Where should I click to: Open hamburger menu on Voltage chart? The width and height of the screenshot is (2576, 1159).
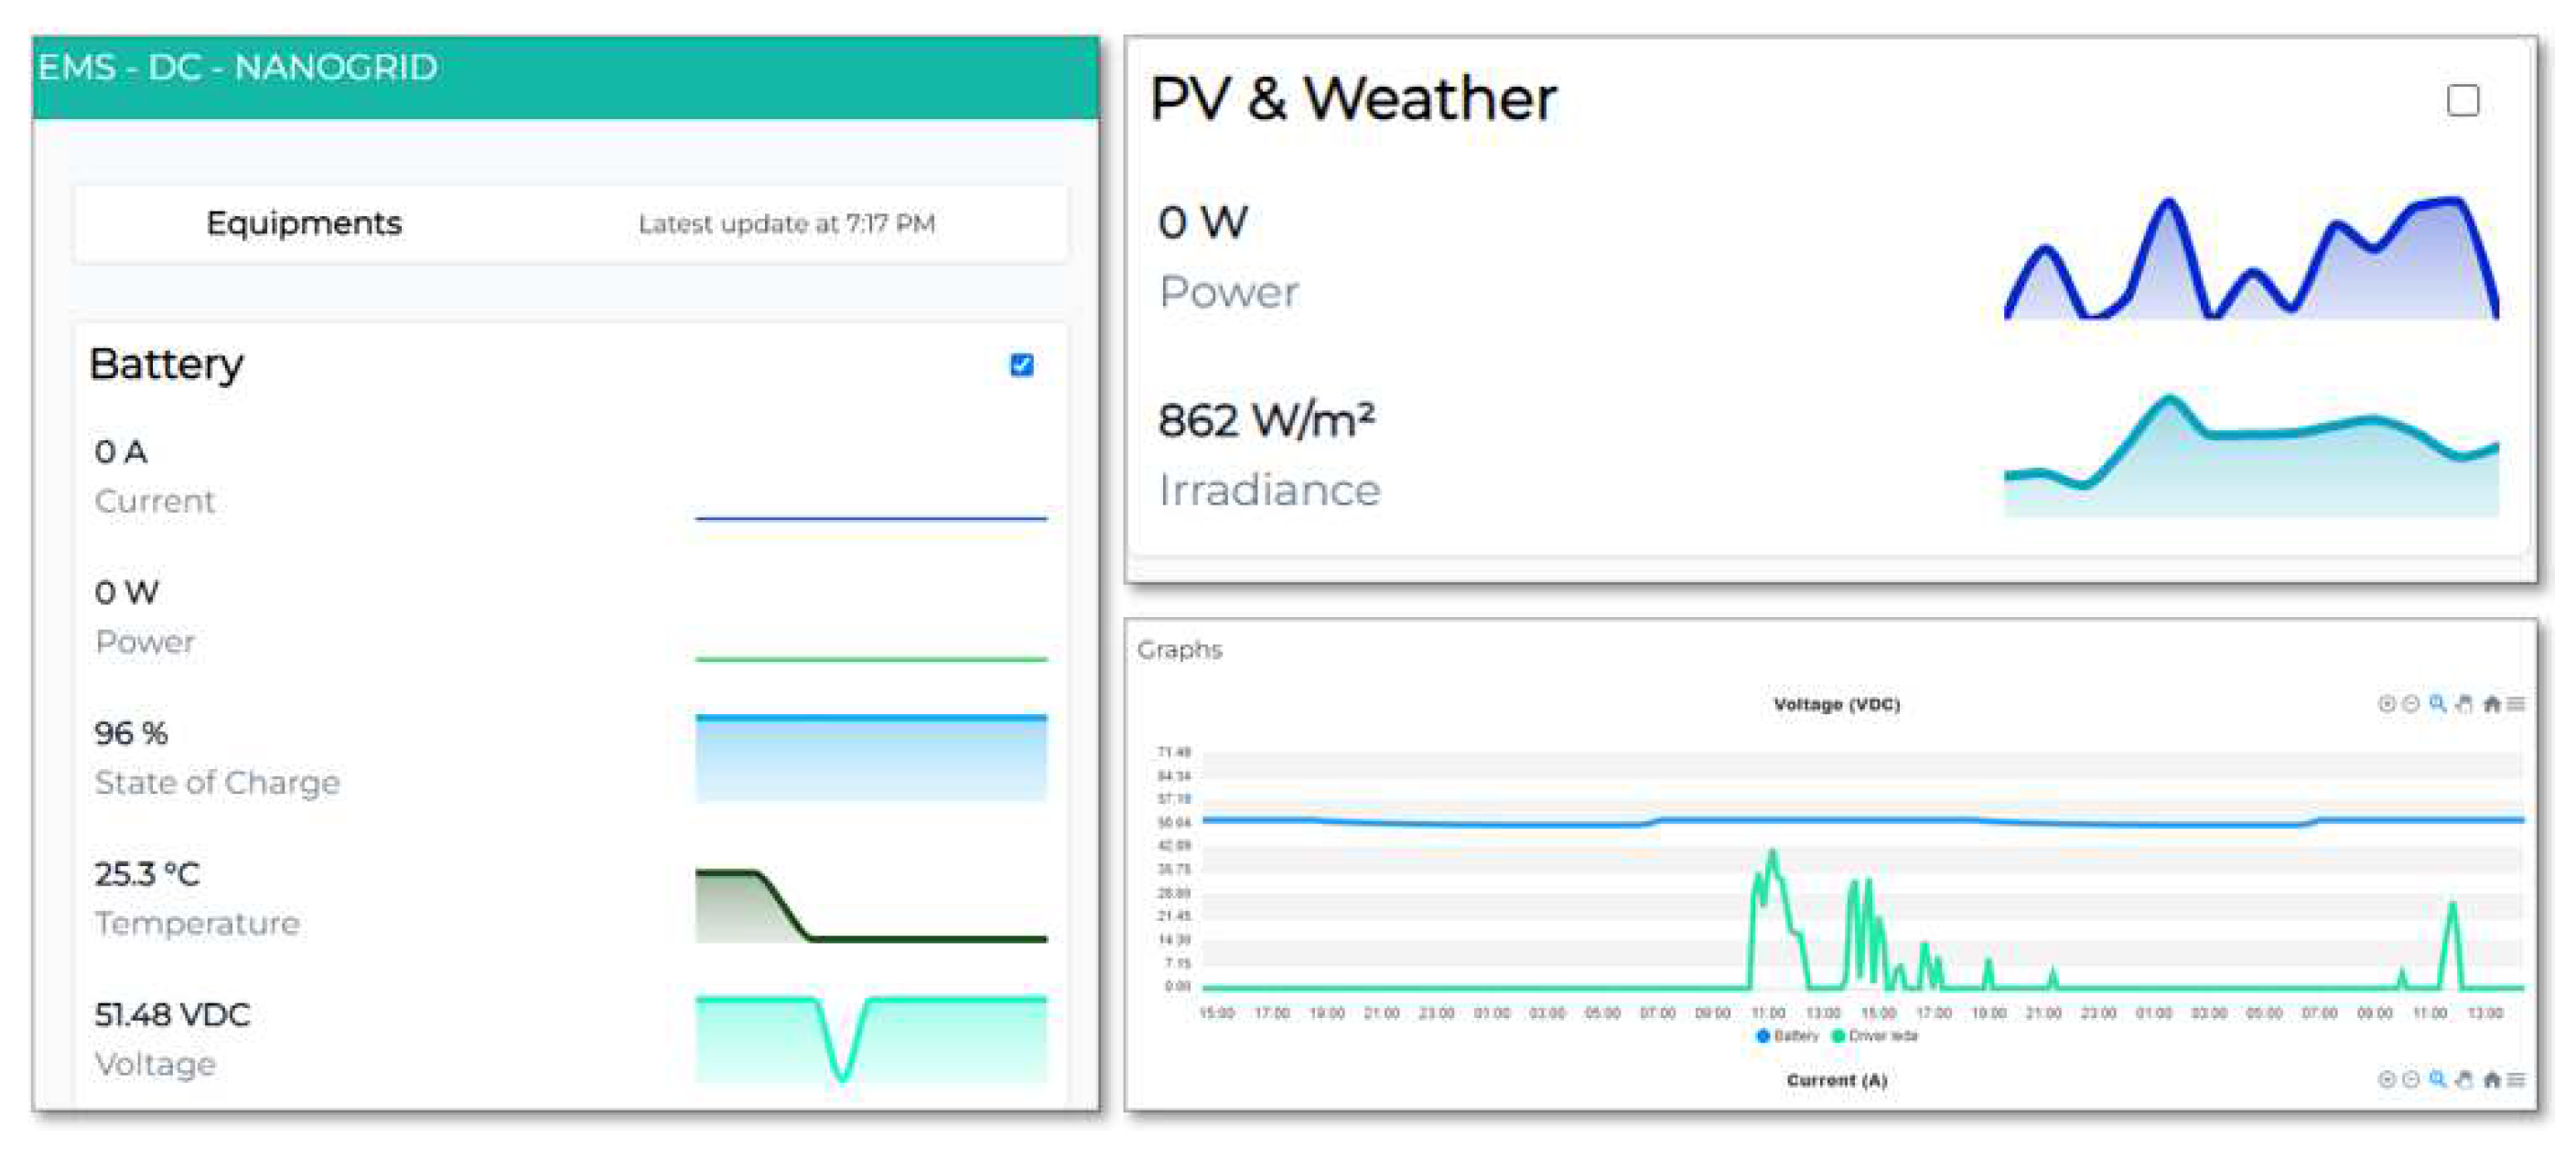(2517, 704)
